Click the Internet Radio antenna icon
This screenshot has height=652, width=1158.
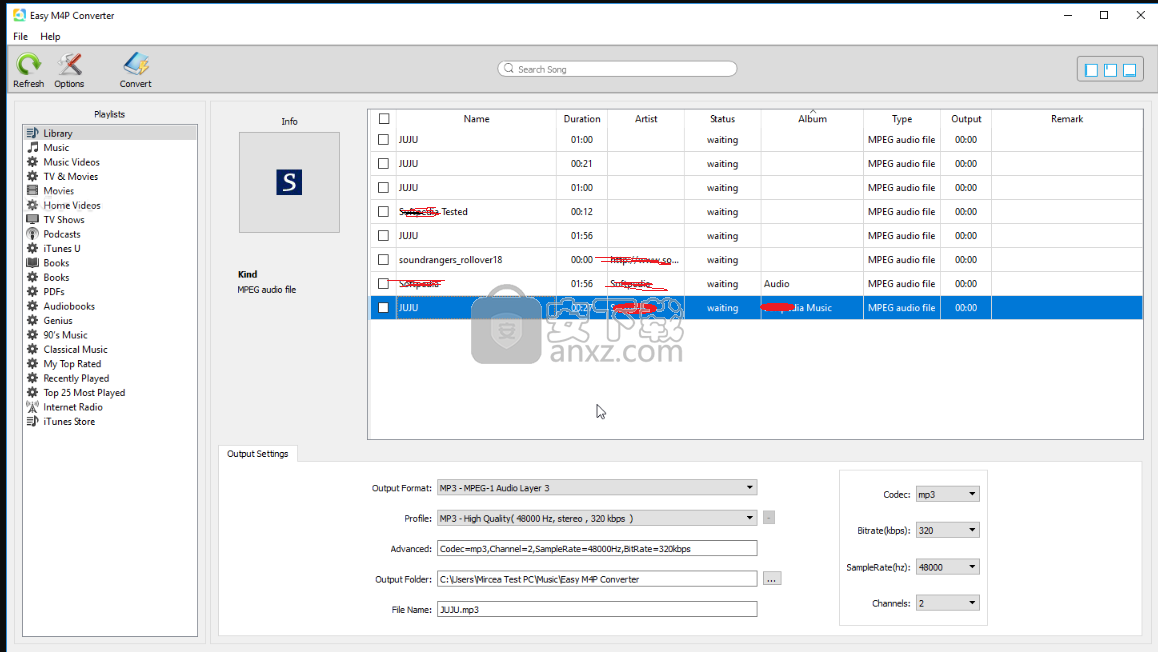coord(32,407)
